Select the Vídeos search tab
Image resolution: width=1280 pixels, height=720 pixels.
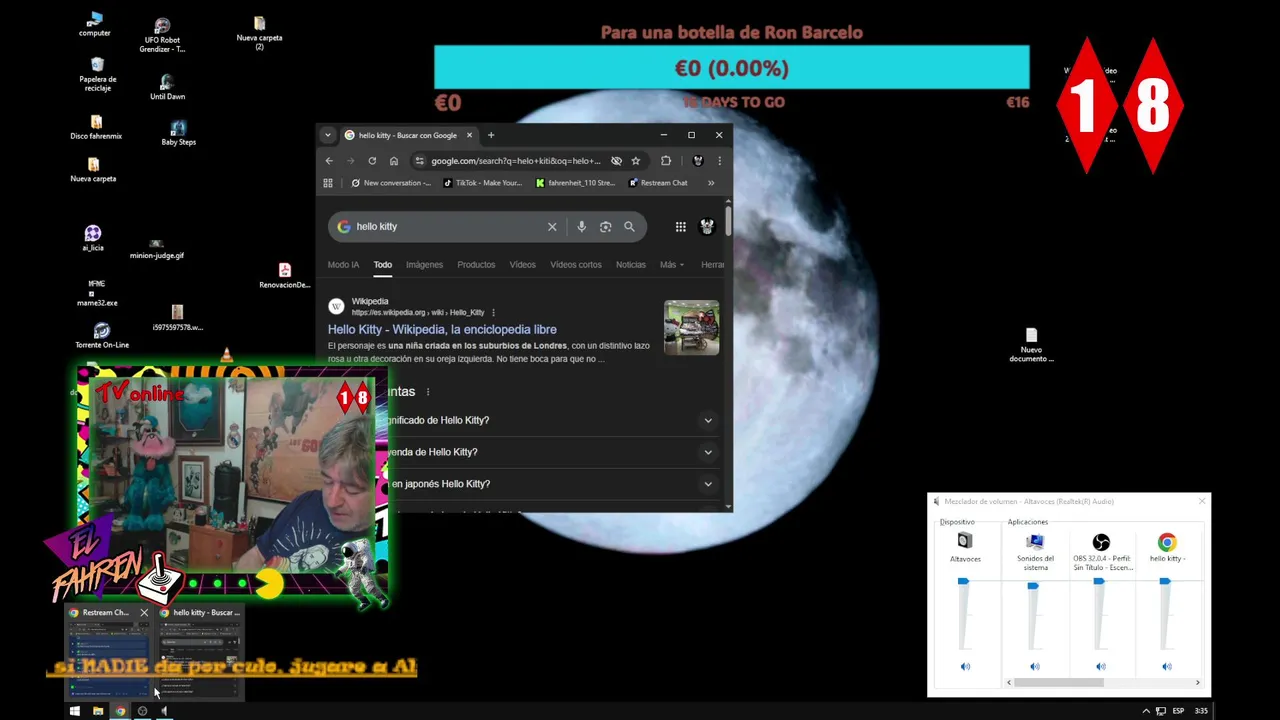[x=522, y=265]
